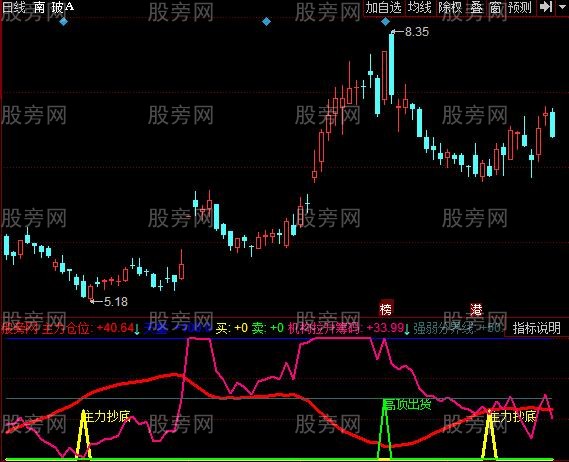
Task: Click the lowest candlestick at 5.18
Action: coord(90,293)
